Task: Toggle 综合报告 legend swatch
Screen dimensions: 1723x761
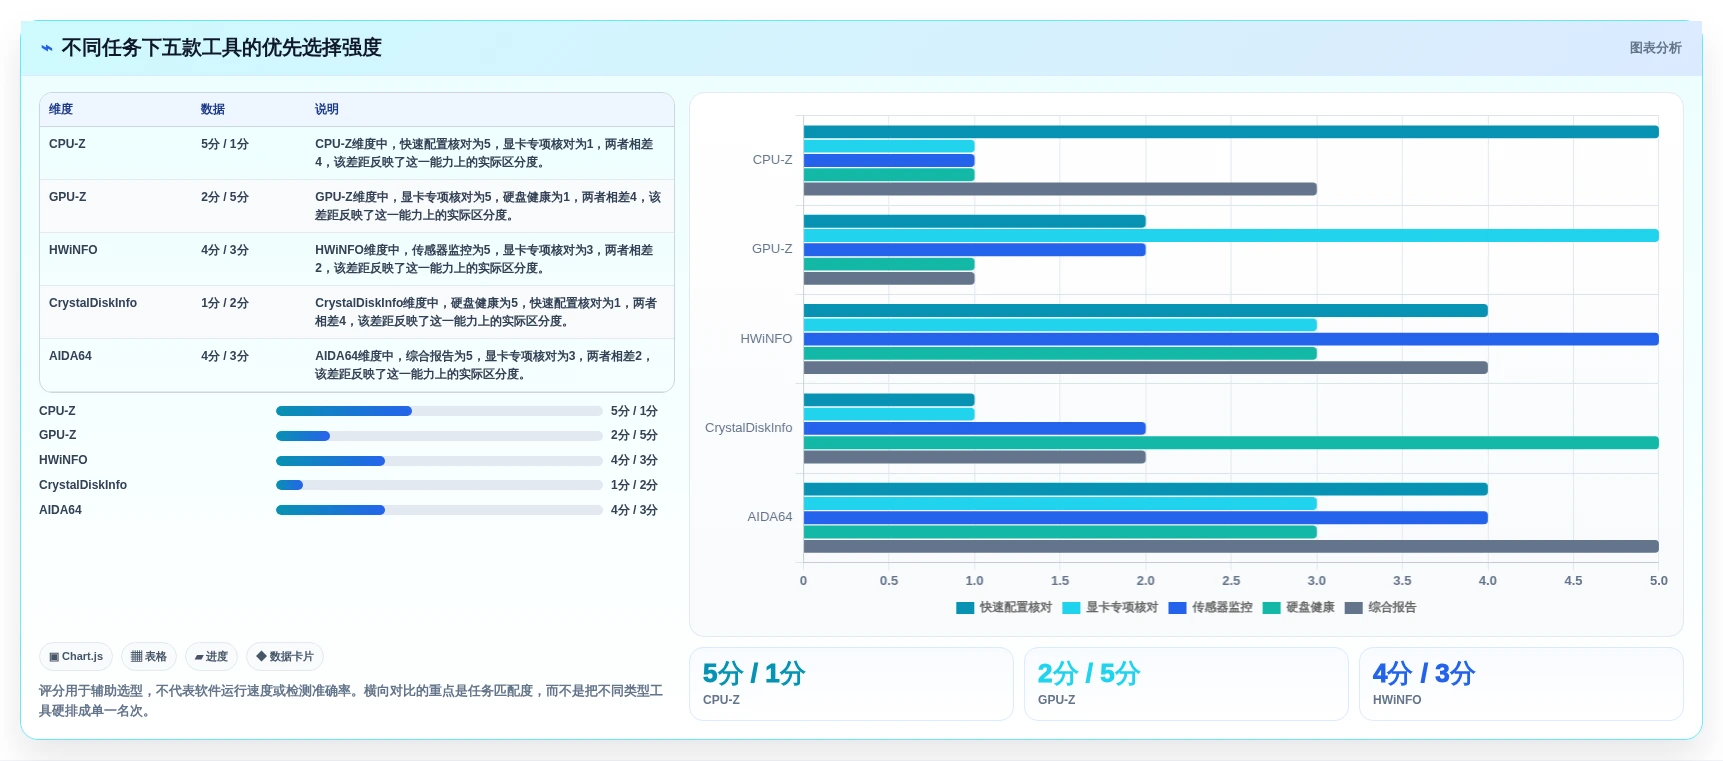Action: (x=1354, y=608)
